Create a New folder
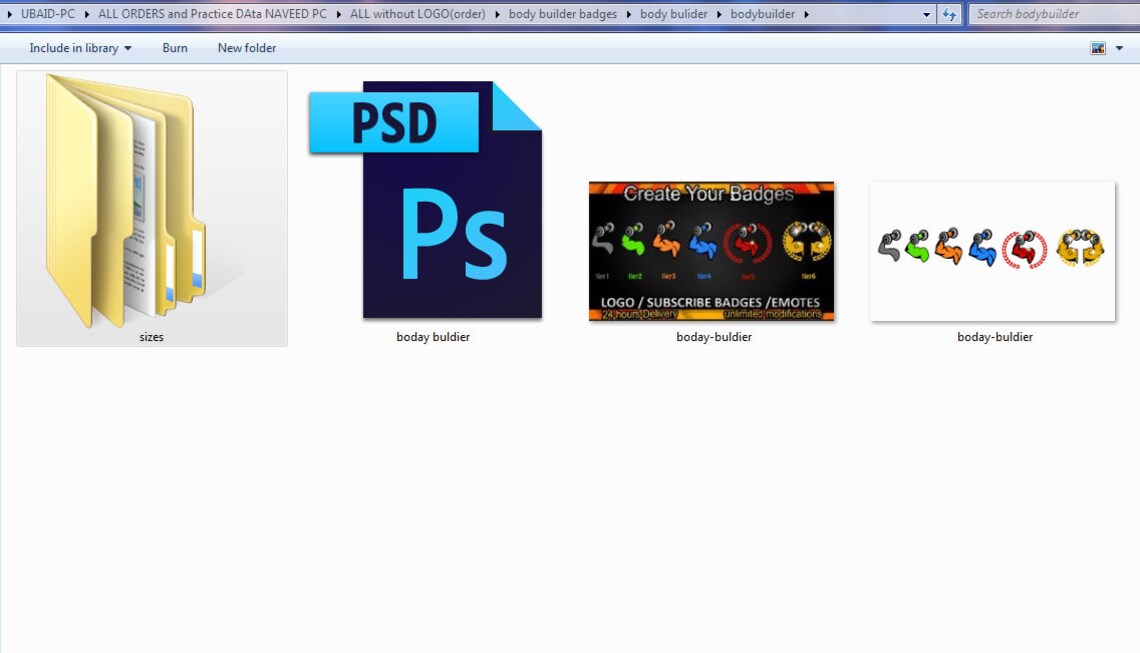This screenshot has height=653, width=1140. pos(246,47)
